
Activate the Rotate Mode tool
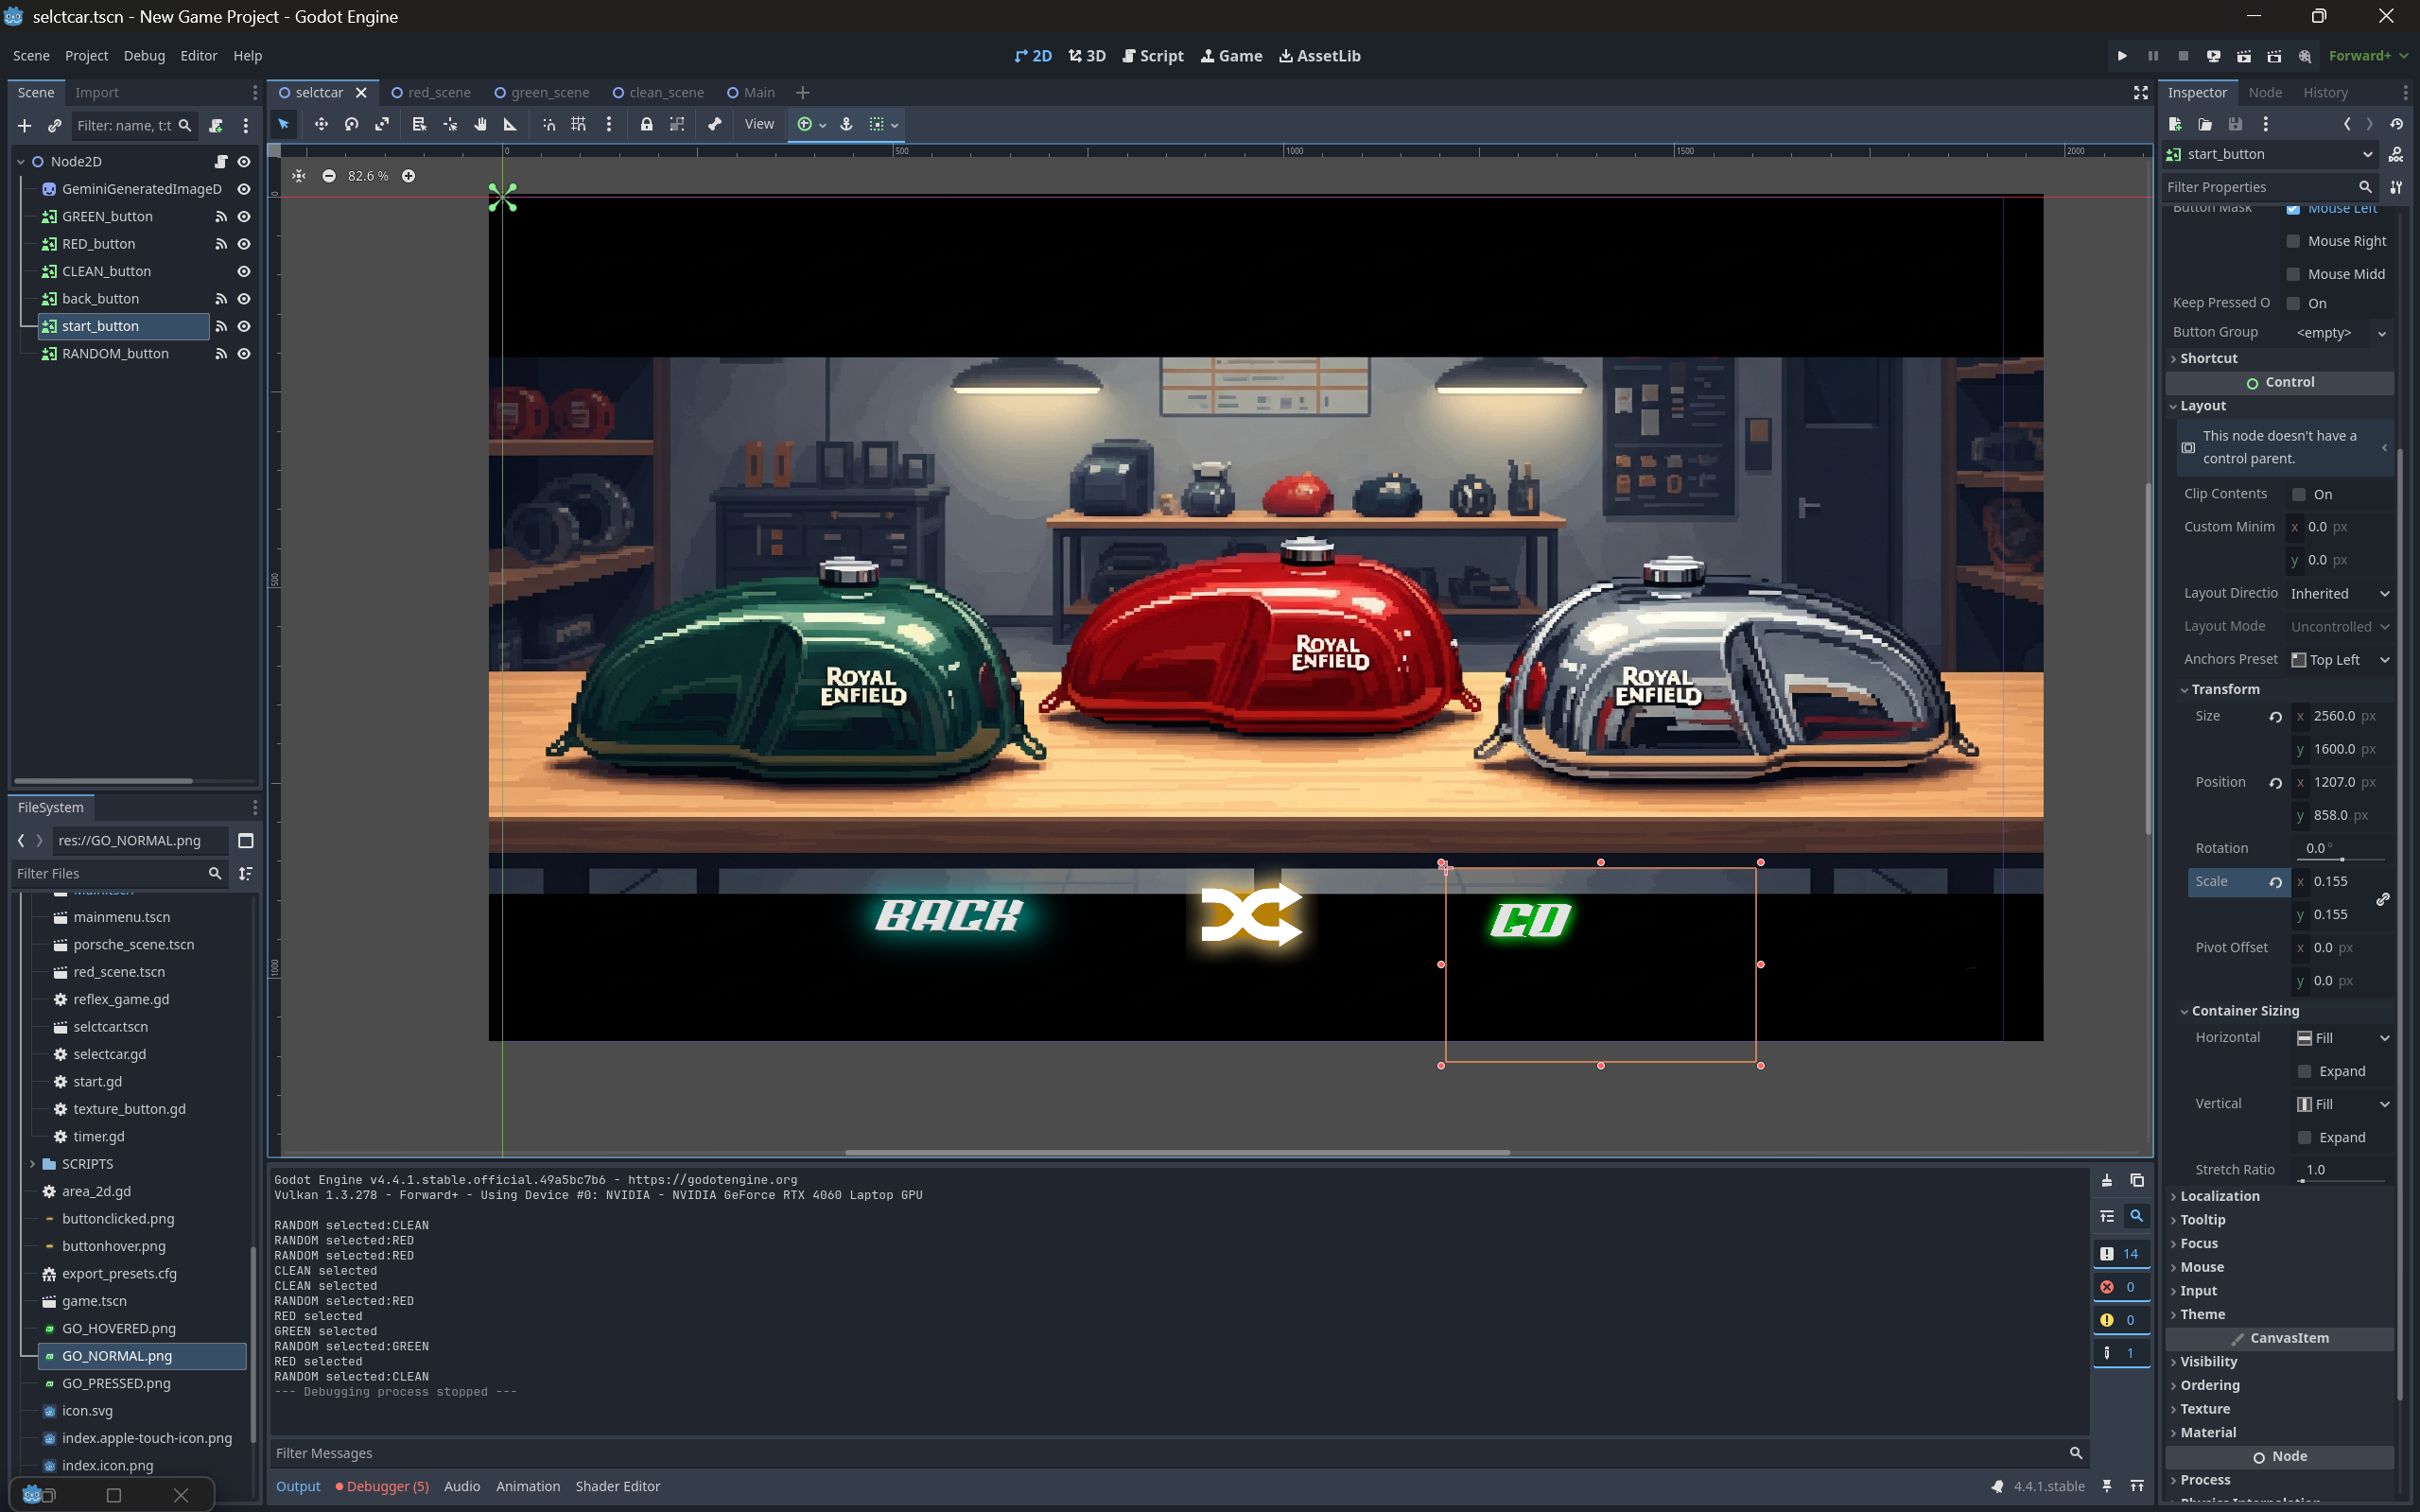tap(351, 124)
